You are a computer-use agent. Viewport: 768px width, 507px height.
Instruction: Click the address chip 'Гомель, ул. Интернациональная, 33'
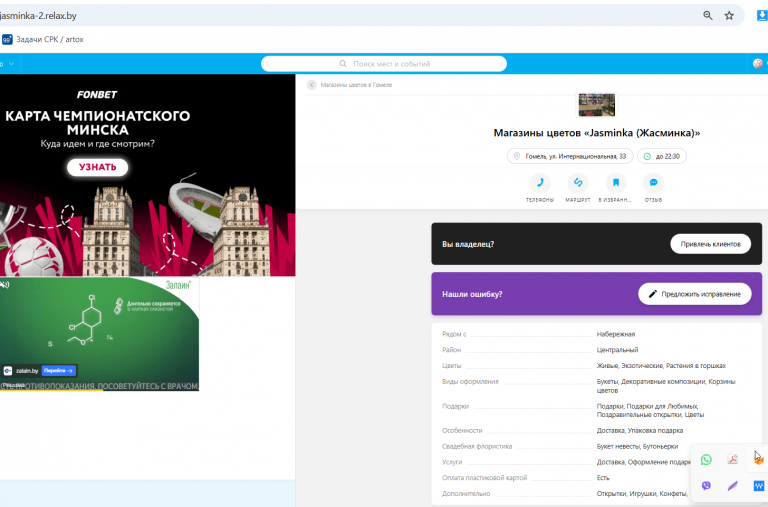pos(570,156)
